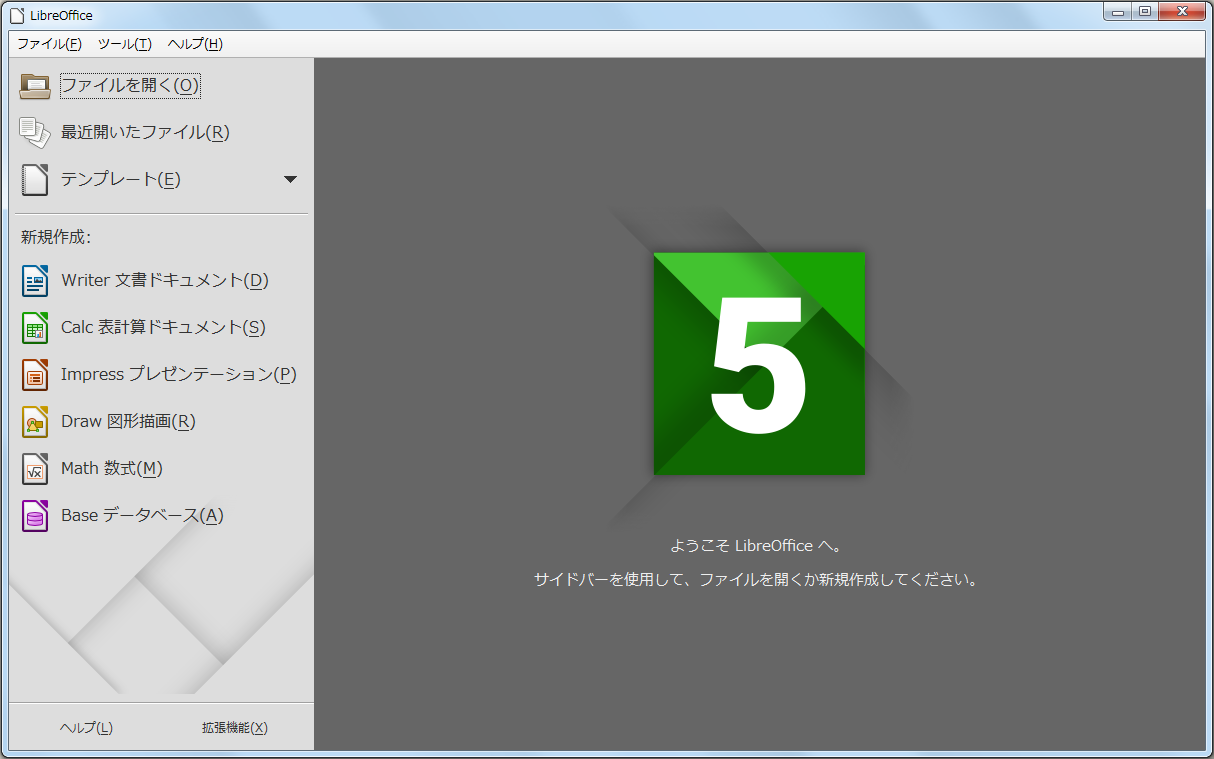Click the recent files documents icon
The width and height of the screenshot is (1214, 759).
(x=35, y=133)
